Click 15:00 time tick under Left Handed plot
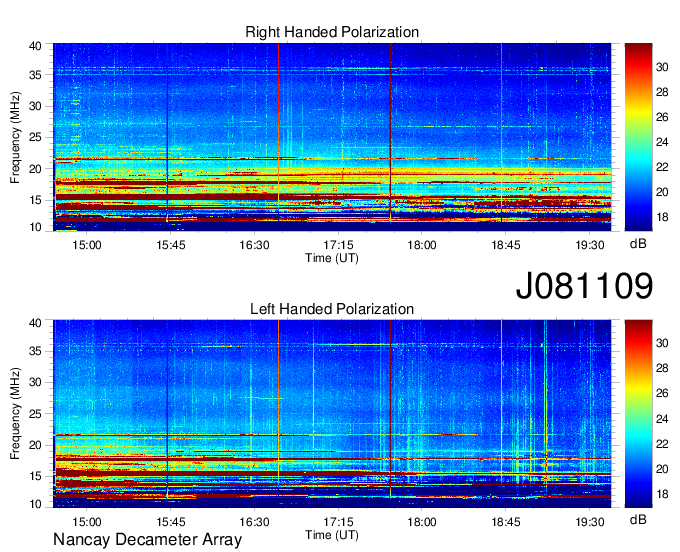This screenshot has height=552, width=680. 87,522
